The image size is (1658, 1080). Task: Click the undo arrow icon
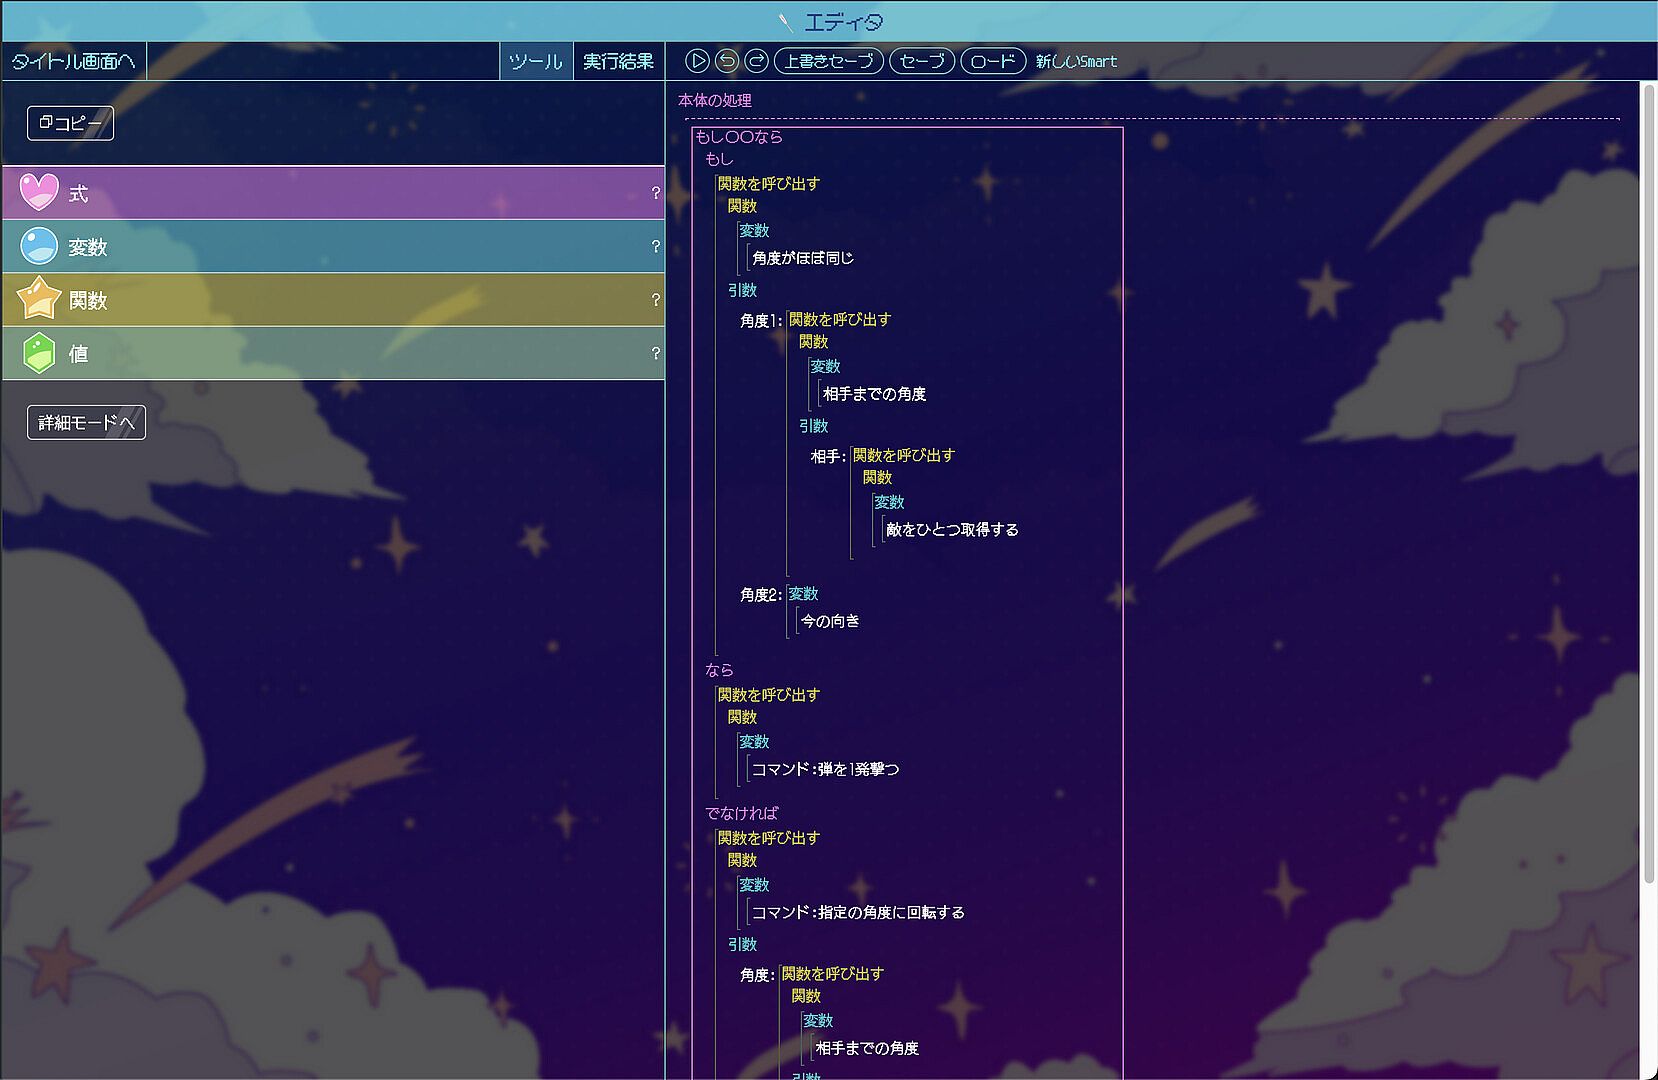727,61
